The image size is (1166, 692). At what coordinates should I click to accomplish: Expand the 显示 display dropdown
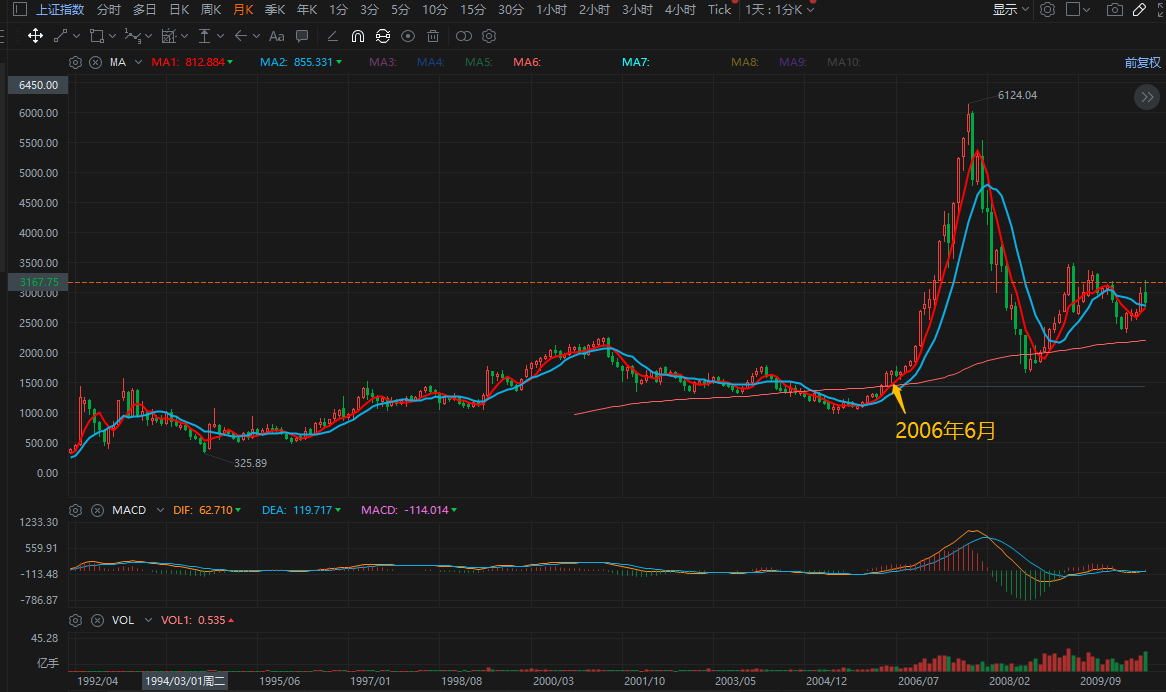coord(1011,10)
